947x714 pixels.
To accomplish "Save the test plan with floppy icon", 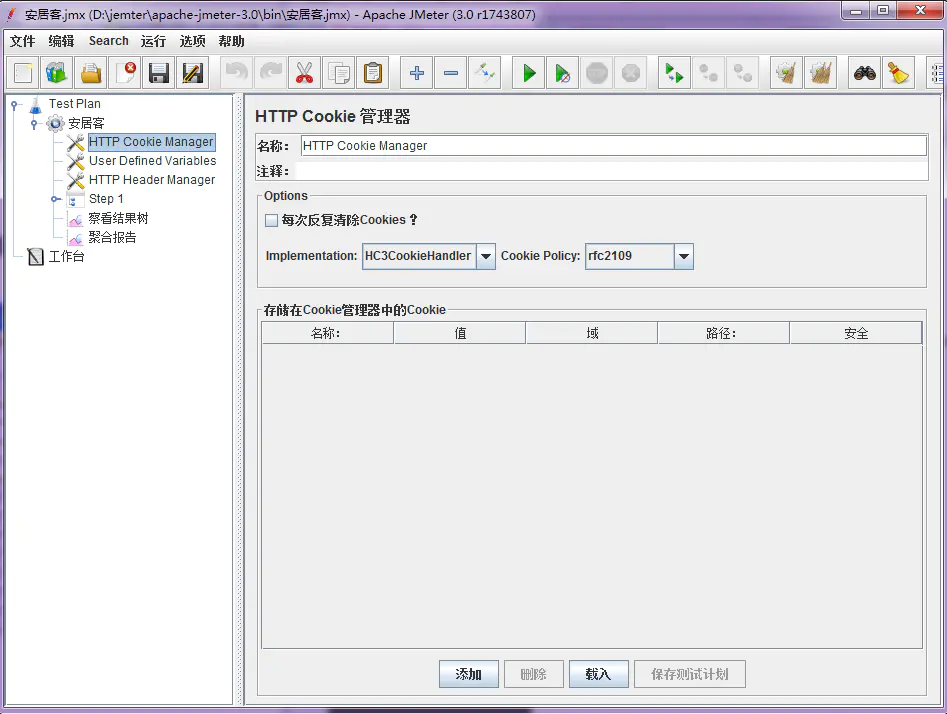I will [159, 73].
